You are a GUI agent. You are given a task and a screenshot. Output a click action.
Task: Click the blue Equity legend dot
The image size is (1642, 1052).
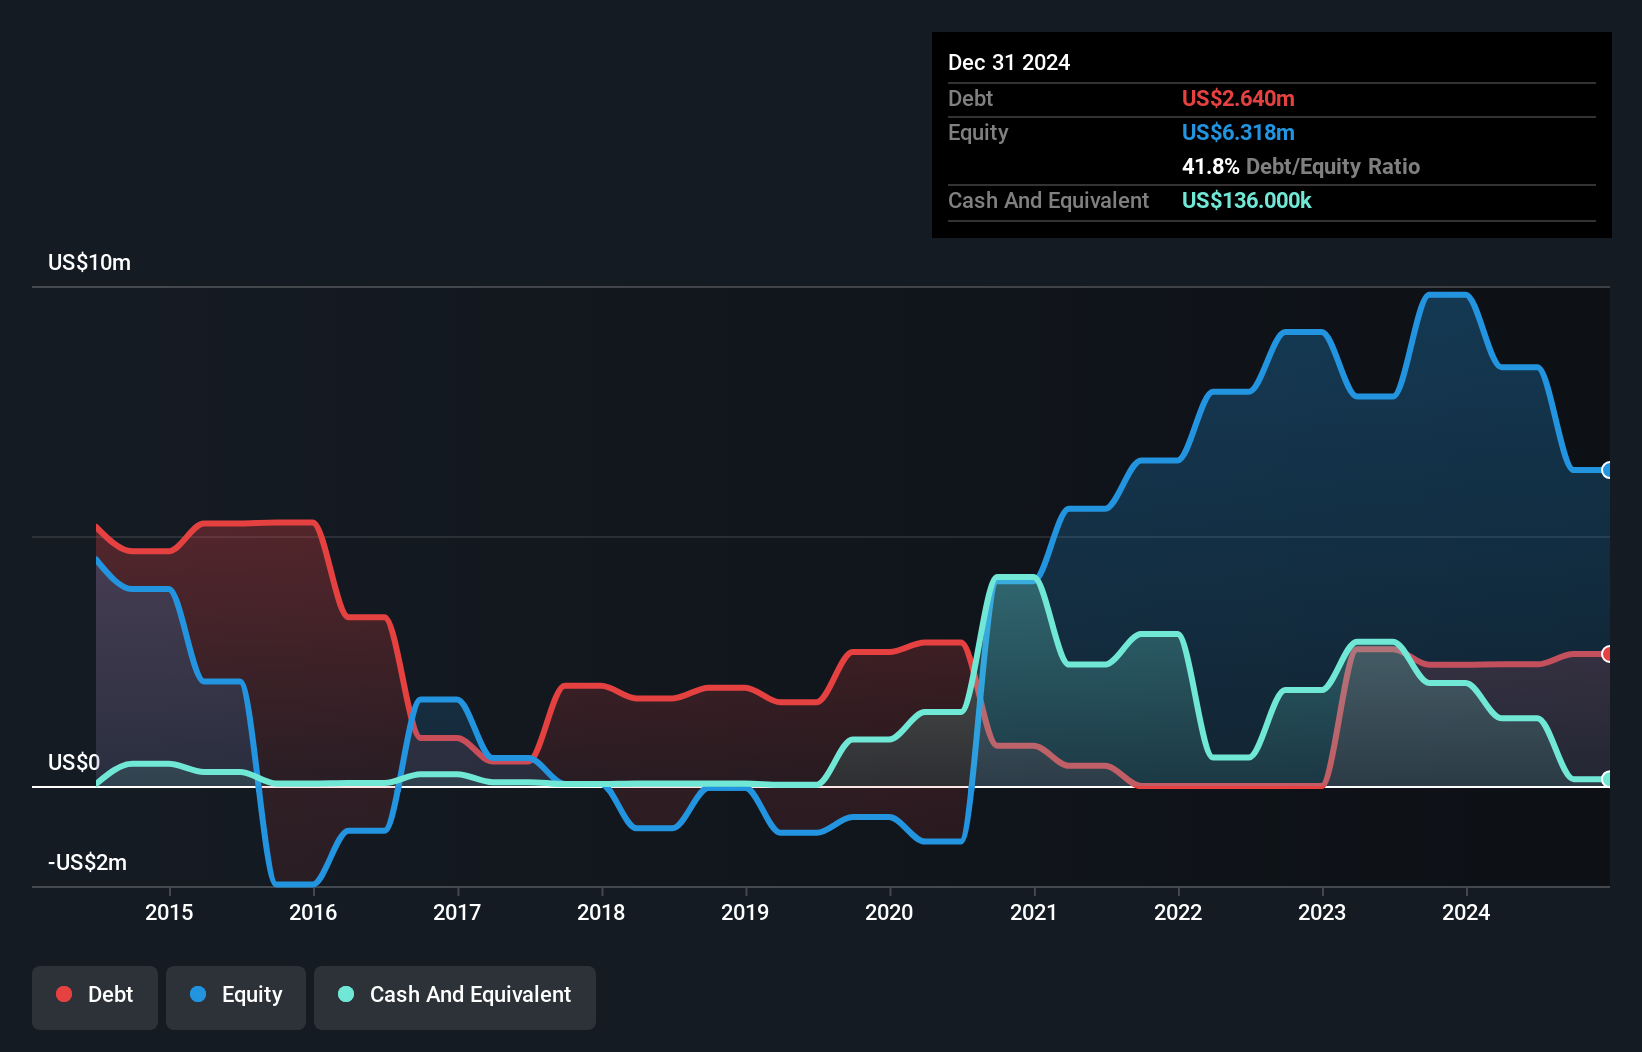tap(198, 994)
